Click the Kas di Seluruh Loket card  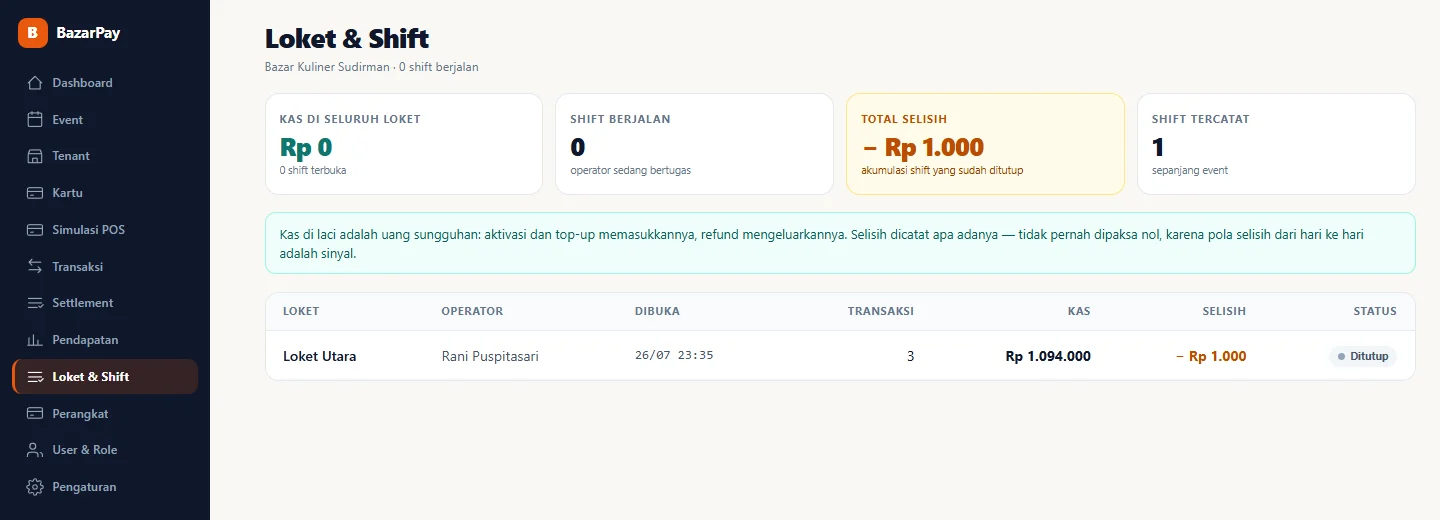tap(404, 144)
